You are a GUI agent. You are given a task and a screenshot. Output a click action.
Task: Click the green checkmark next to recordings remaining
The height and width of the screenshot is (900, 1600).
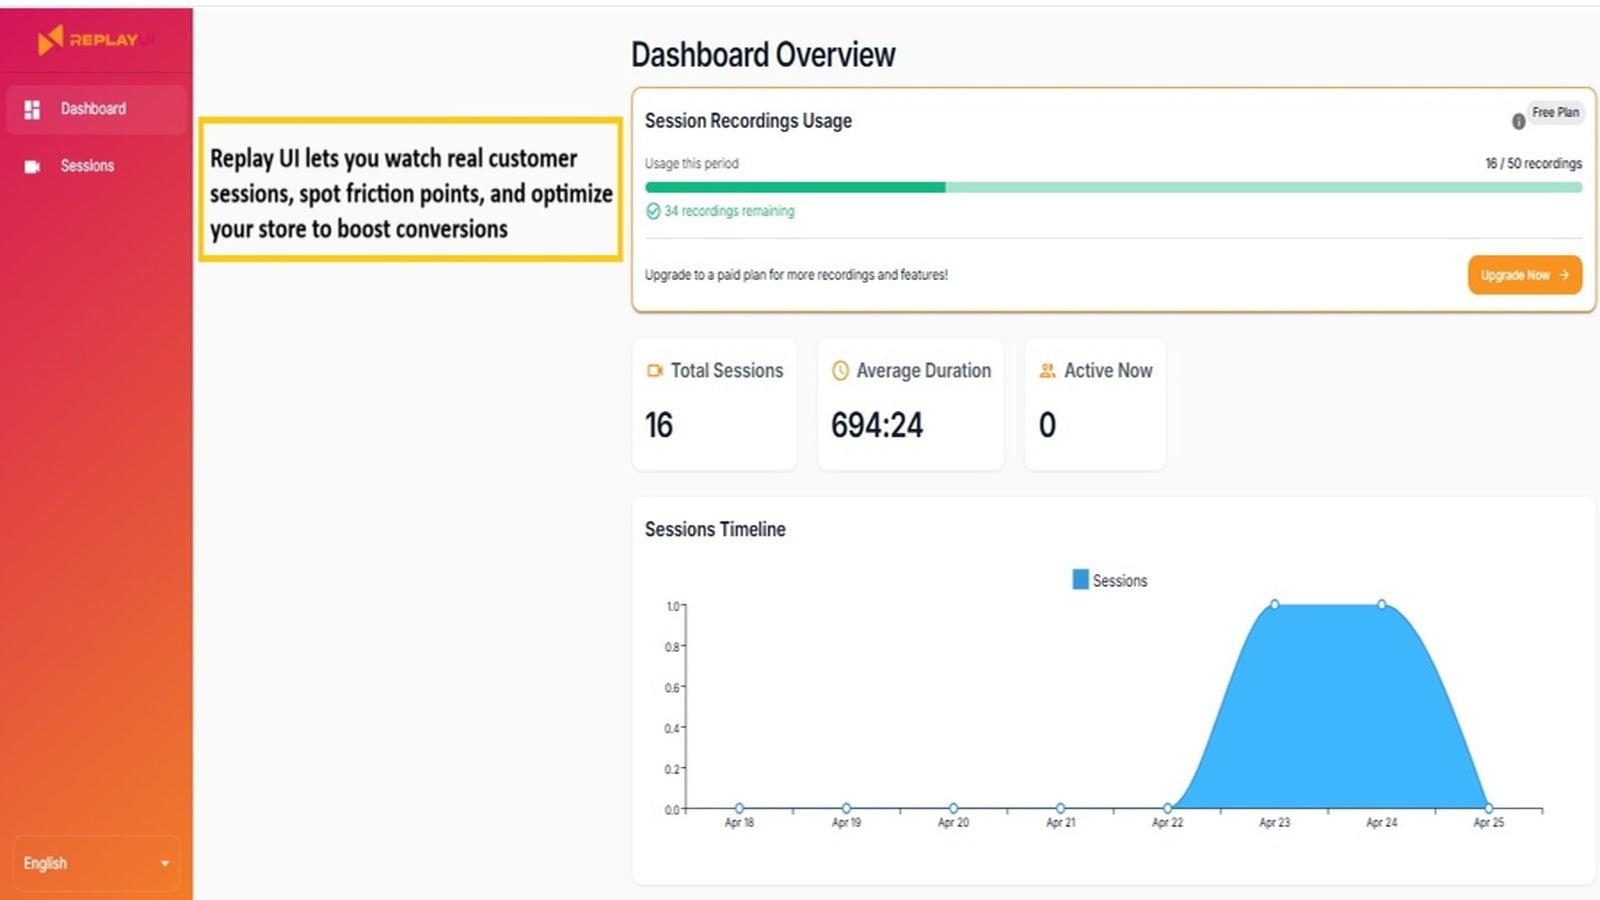coord(654,211)
